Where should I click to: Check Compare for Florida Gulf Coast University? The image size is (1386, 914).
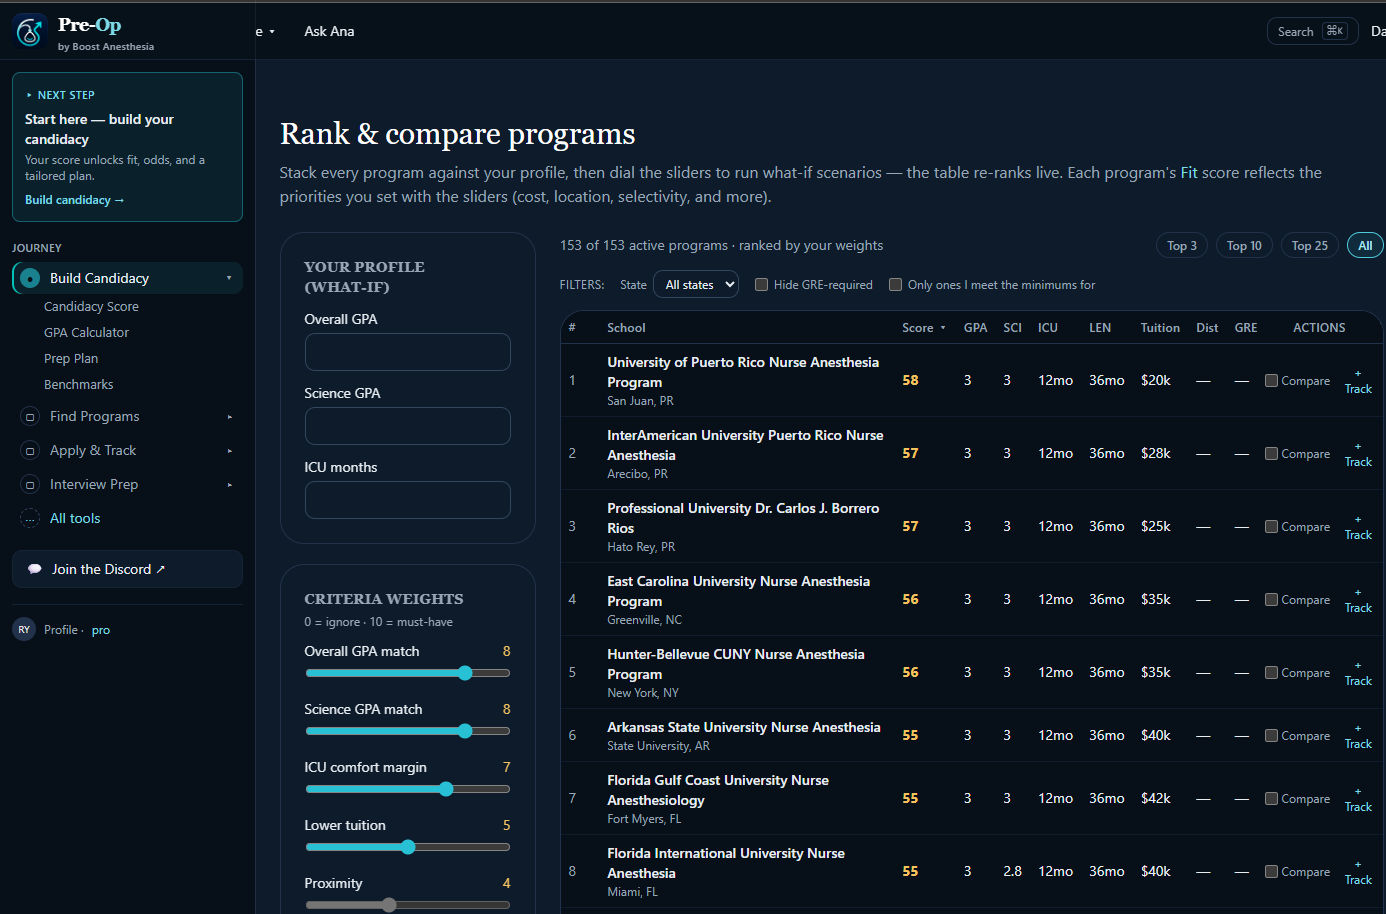1271,799
